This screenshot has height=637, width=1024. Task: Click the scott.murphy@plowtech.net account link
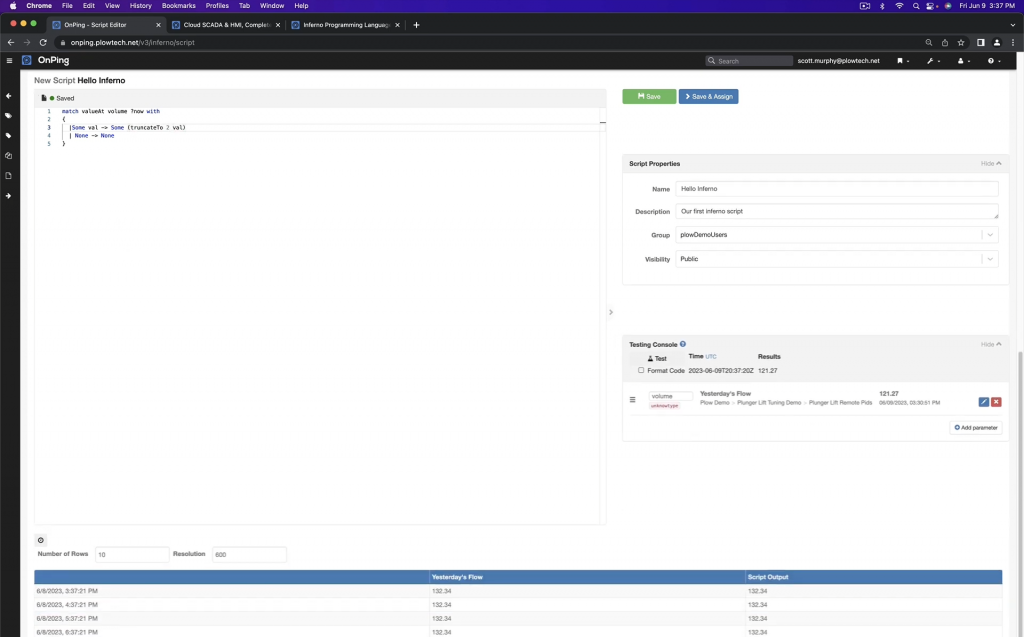point(838,61)
